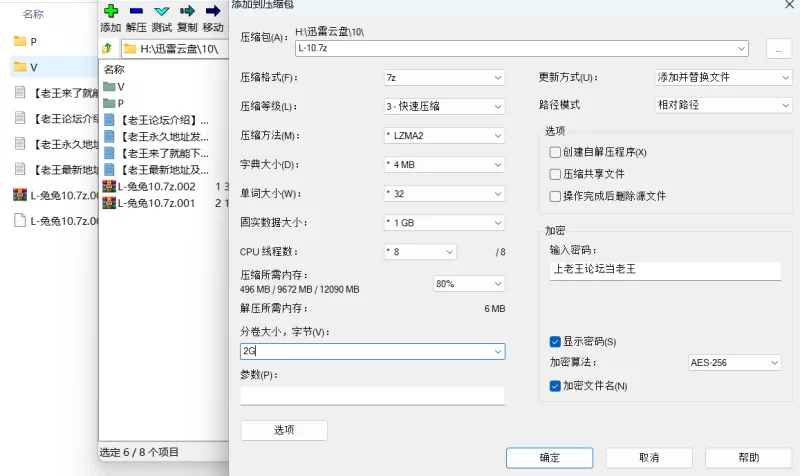Click the 取消 button
The height and width of the screenshot is (476, 800).
tap(649, 458)
